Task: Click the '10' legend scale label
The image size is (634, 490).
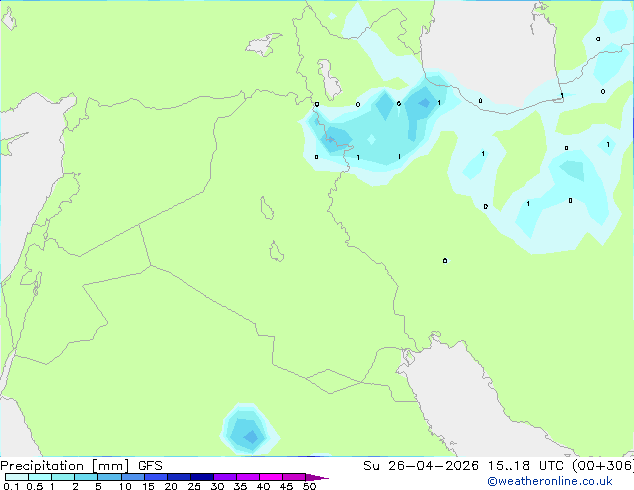Action: [125, 486]
